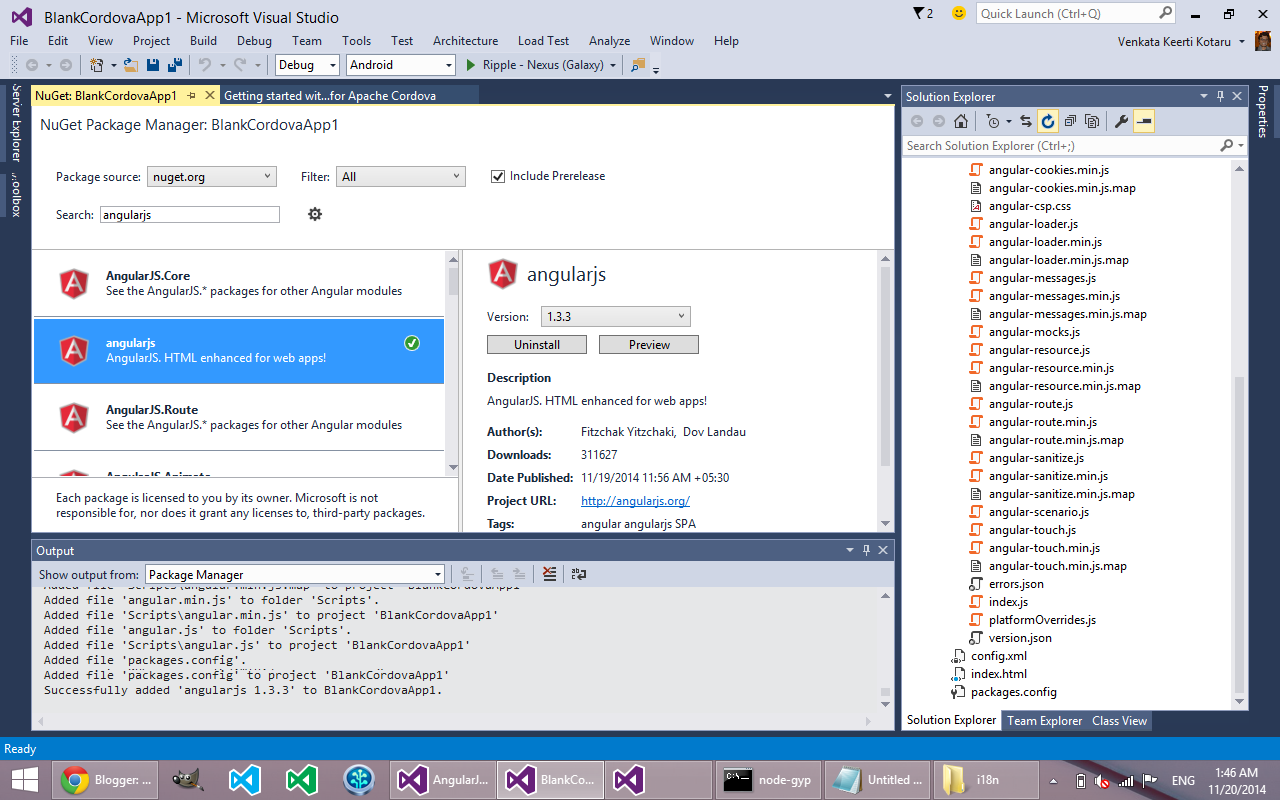
Task: Open the Filter dropdown set to All
Action: [x=400, y=177]
